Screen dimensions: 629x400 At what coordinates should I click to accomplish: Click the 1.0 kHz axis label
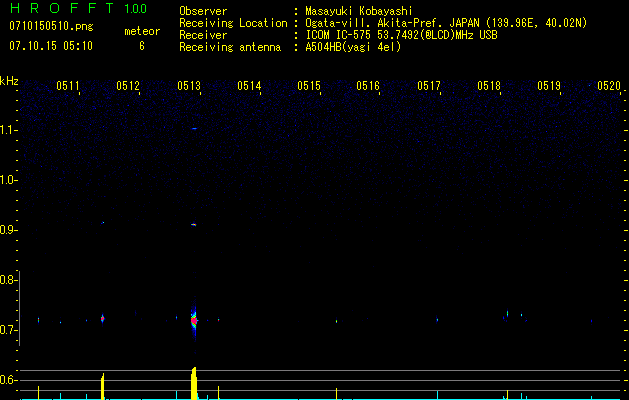tap(7, 180)
